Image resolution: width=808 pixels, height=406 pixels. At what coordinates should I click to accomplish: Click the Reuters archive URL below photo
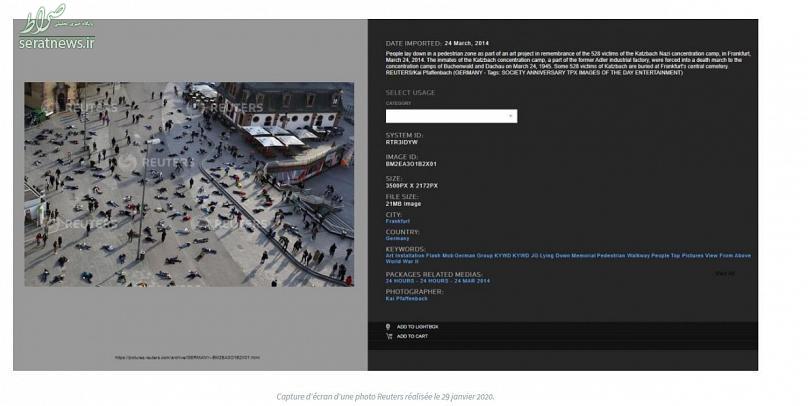188,357
